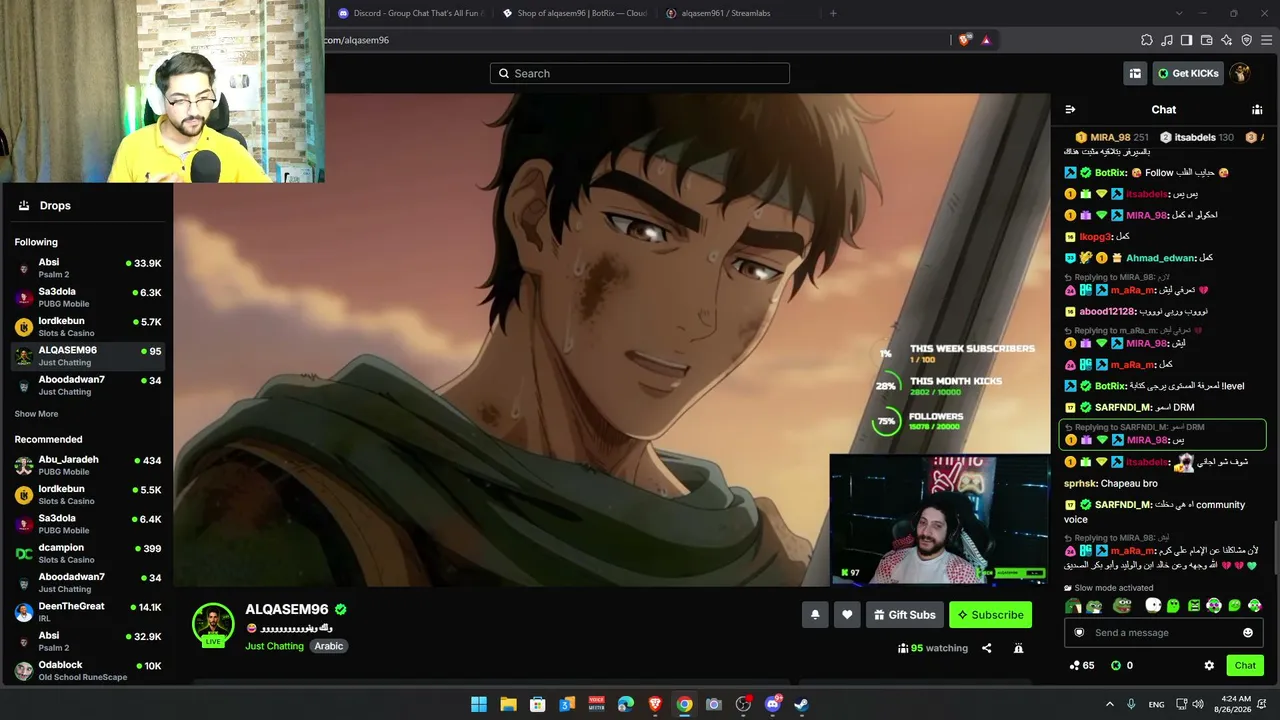Insert the white round emote

(1153, 605)
